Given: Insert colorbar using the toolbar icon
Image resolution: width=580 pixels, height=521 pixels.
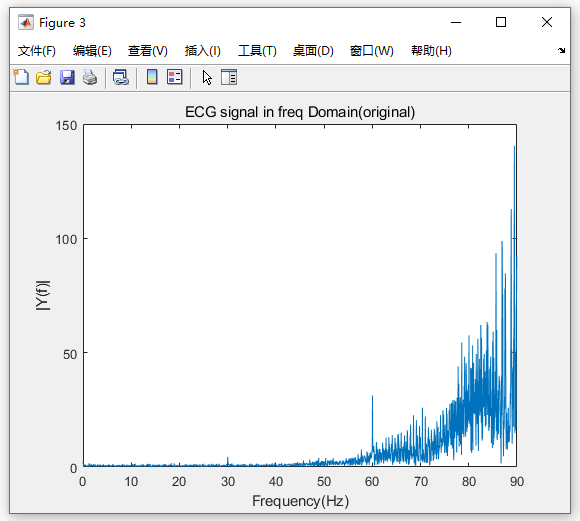Looking at the screenshot, I should [152, 77].
